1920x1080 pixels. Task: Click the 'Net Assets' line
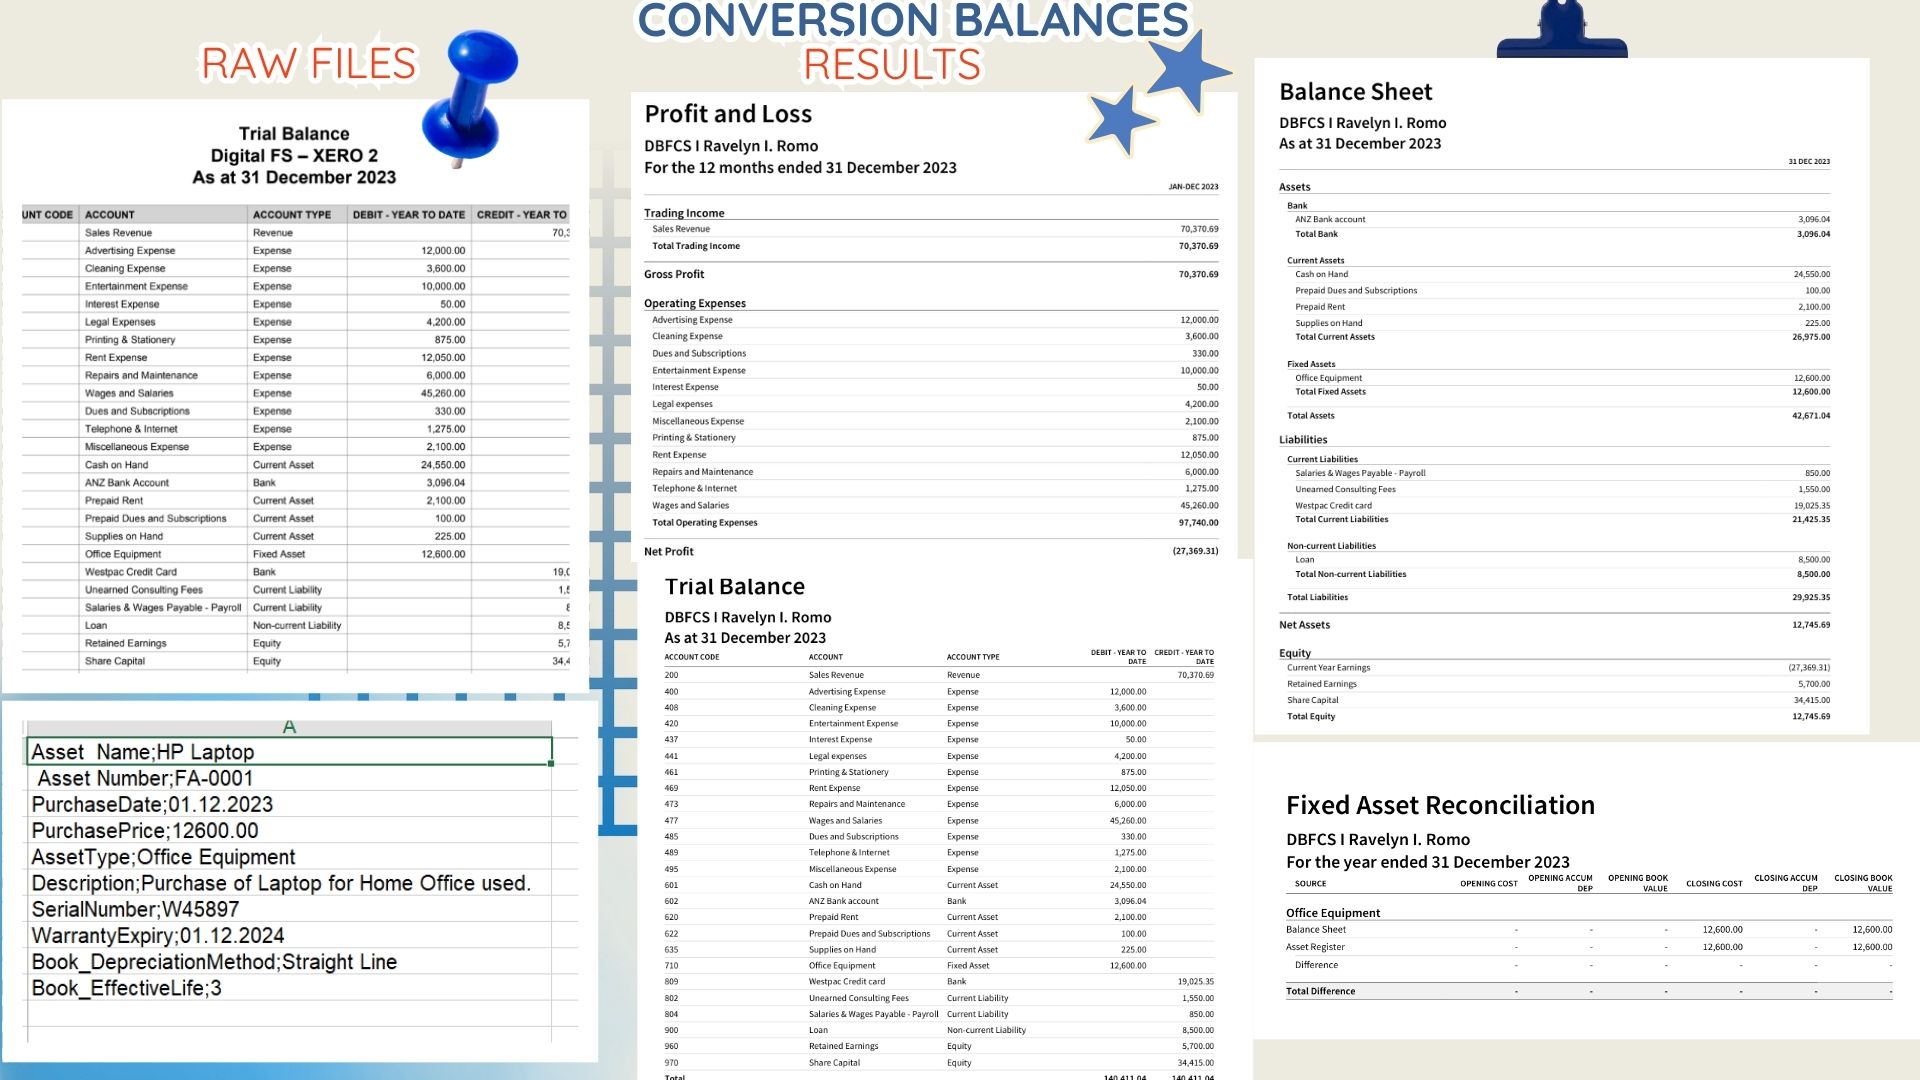pos(1555,626)
